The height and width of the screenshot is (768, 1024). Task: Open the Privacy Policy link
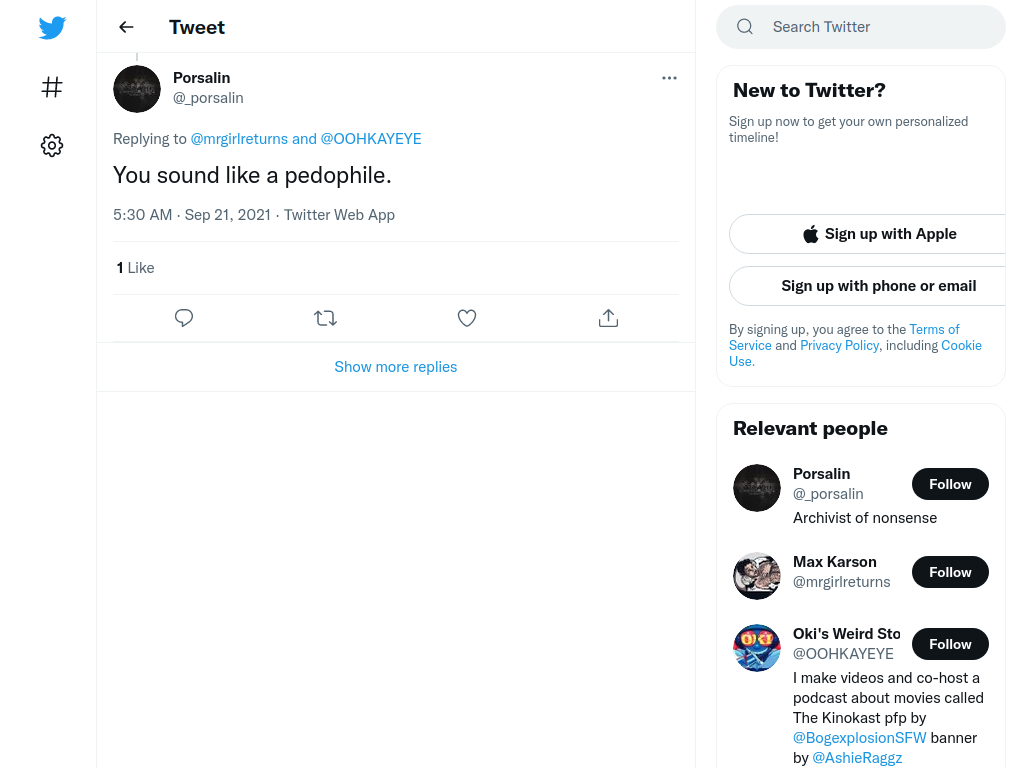pos(839,345)
